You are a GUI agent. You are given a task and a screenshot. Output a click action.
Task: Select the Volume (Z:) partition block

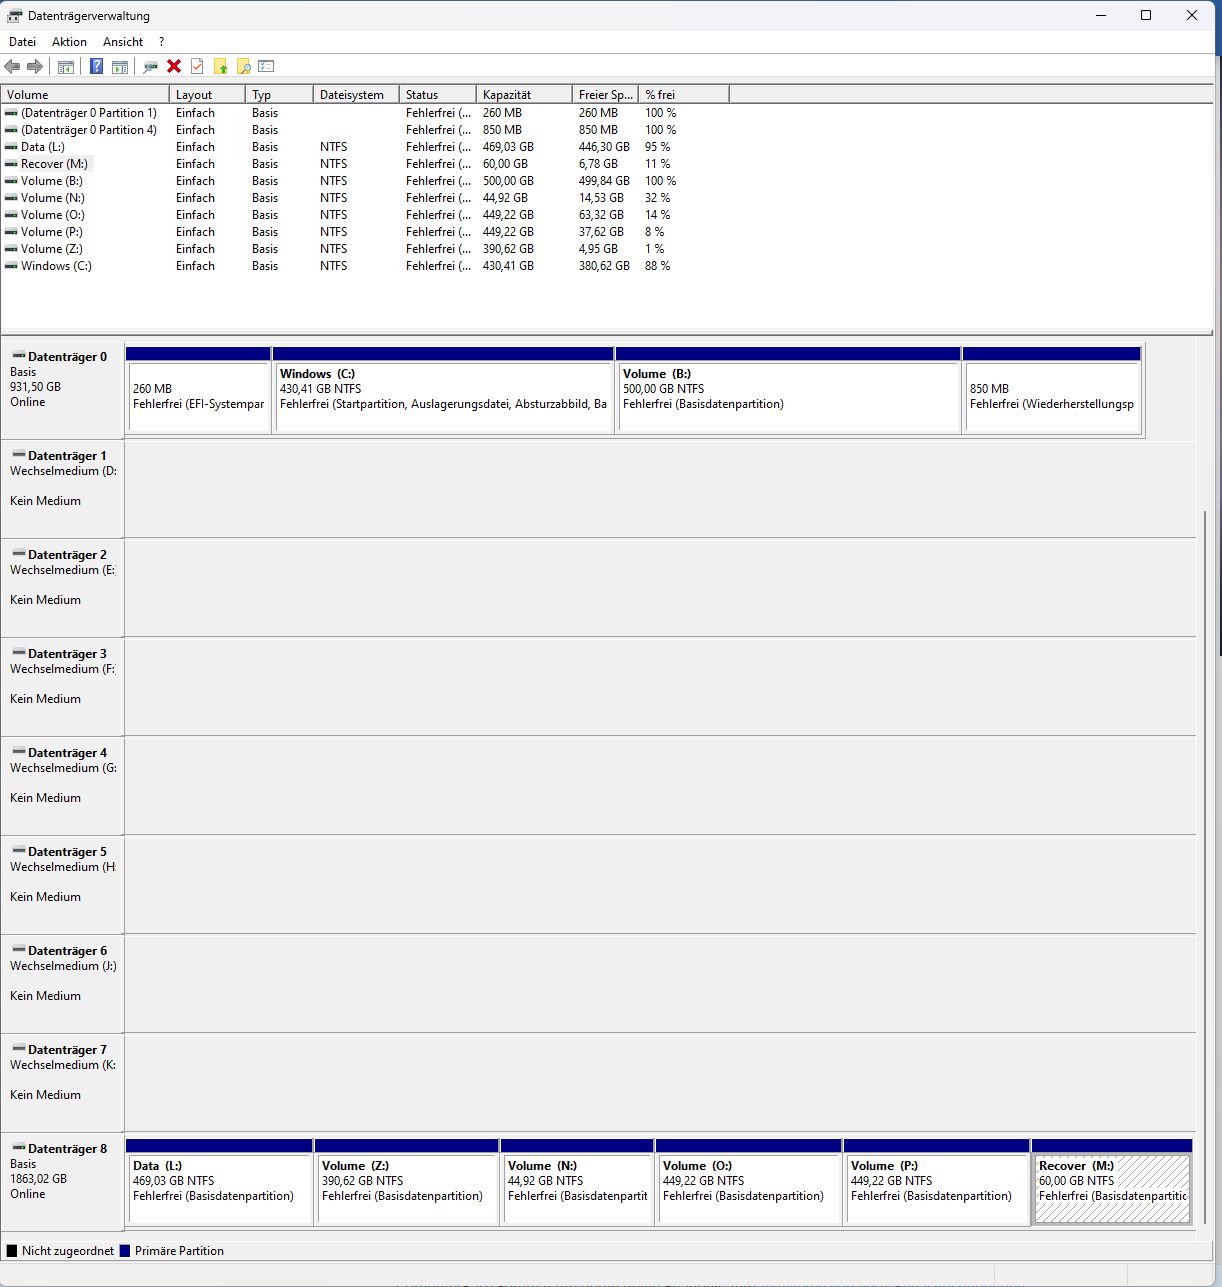(x=407, y=1182)
